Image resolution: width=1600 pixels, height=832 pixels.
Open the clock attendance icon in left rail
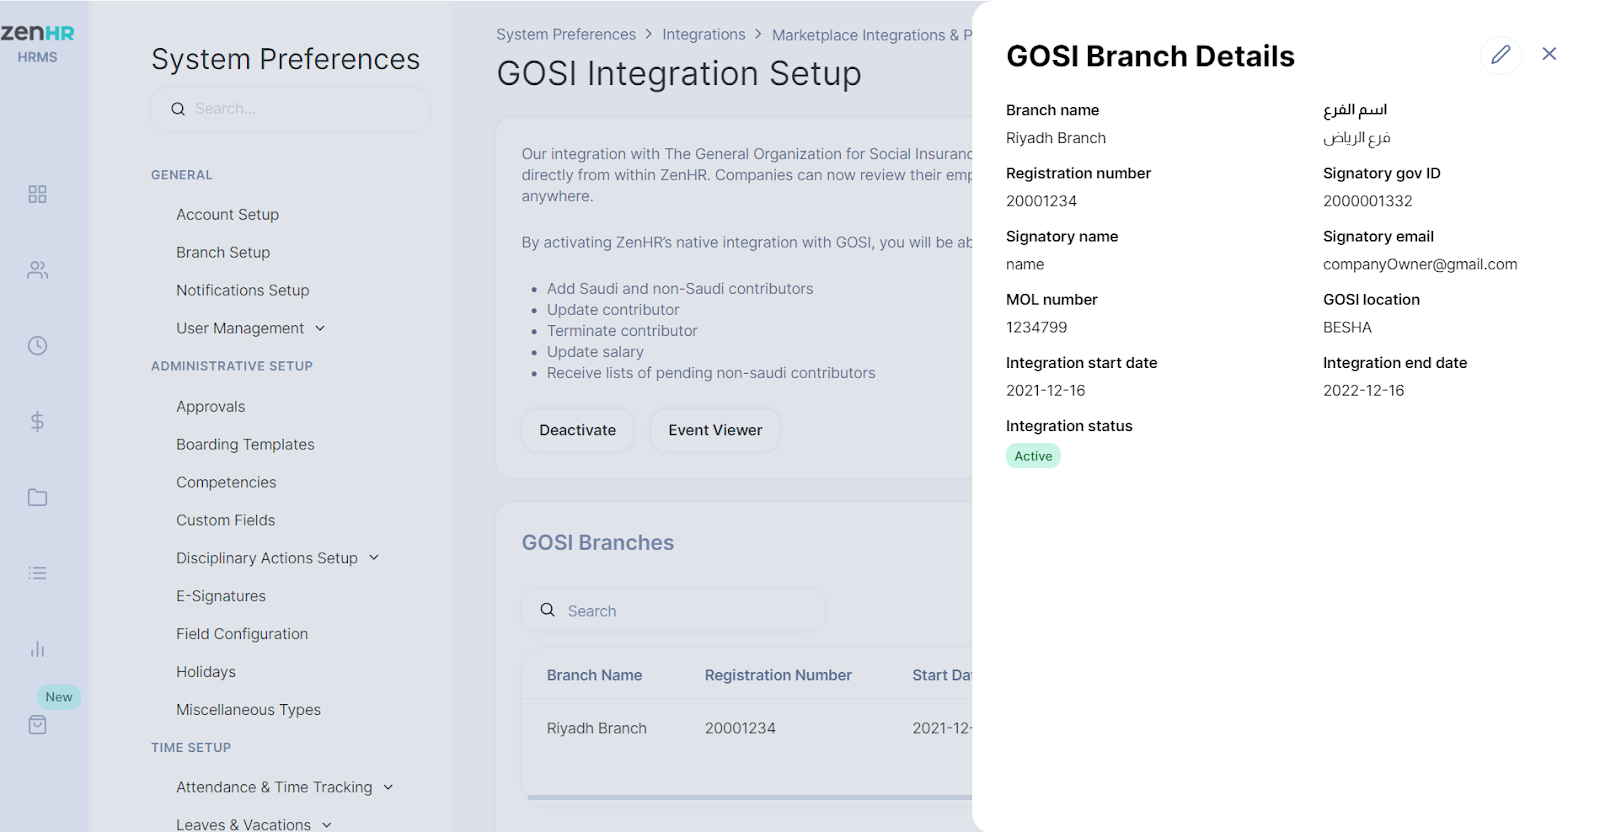pos(37,346)
